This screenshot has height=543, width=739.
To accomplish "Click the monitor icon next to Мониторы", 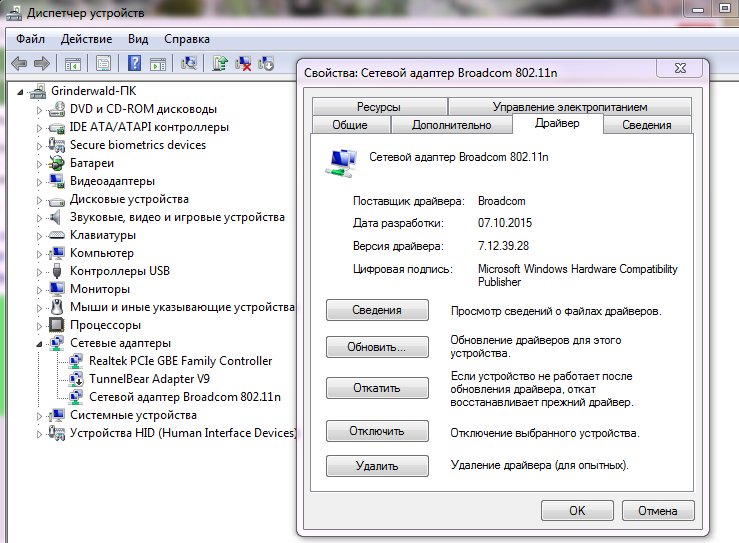I will 57,289.
